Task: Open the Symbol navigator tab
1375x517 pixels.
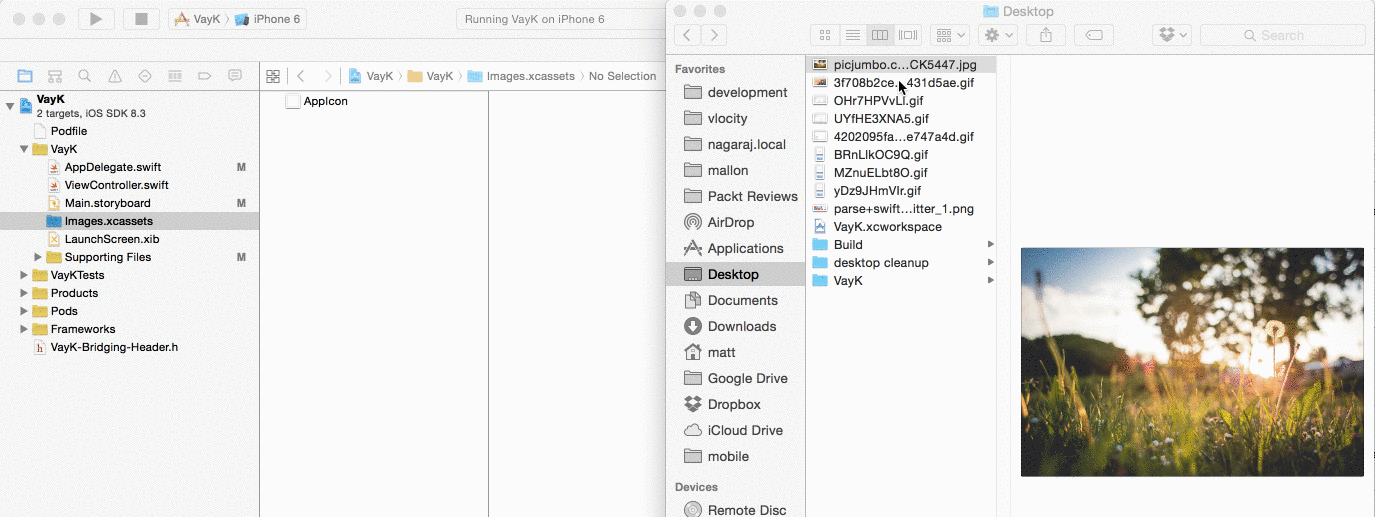Action: click(55, 76)
